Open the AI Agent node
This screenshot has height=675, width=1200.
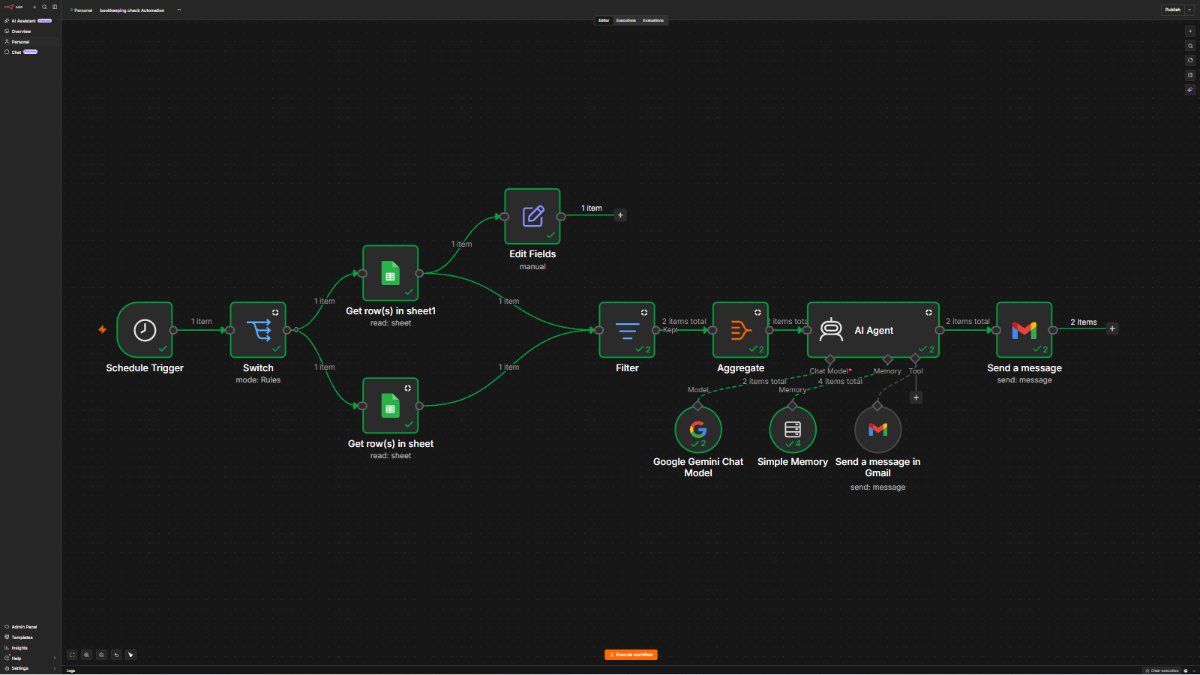coord(873,330)
